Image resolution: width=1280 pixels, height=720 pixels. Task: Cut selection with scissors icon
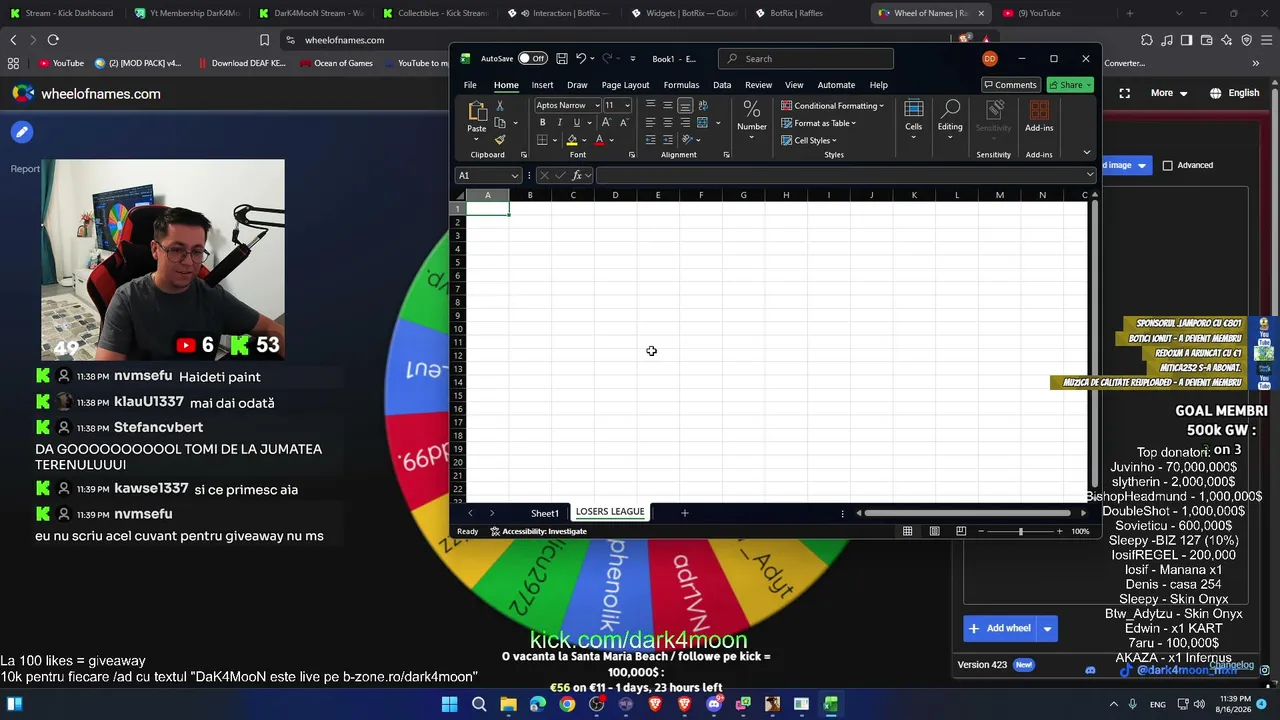click(500, 106)
